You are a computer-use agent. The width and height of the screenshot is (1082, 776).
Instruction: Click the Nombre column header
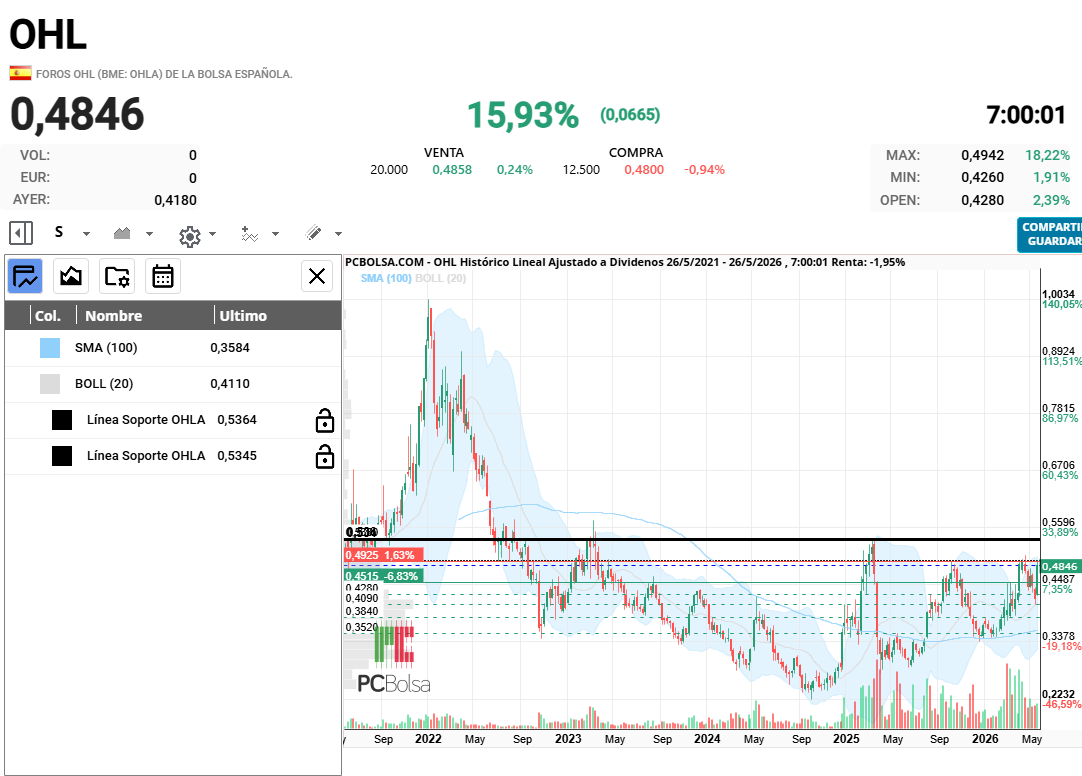pos(114,316)
